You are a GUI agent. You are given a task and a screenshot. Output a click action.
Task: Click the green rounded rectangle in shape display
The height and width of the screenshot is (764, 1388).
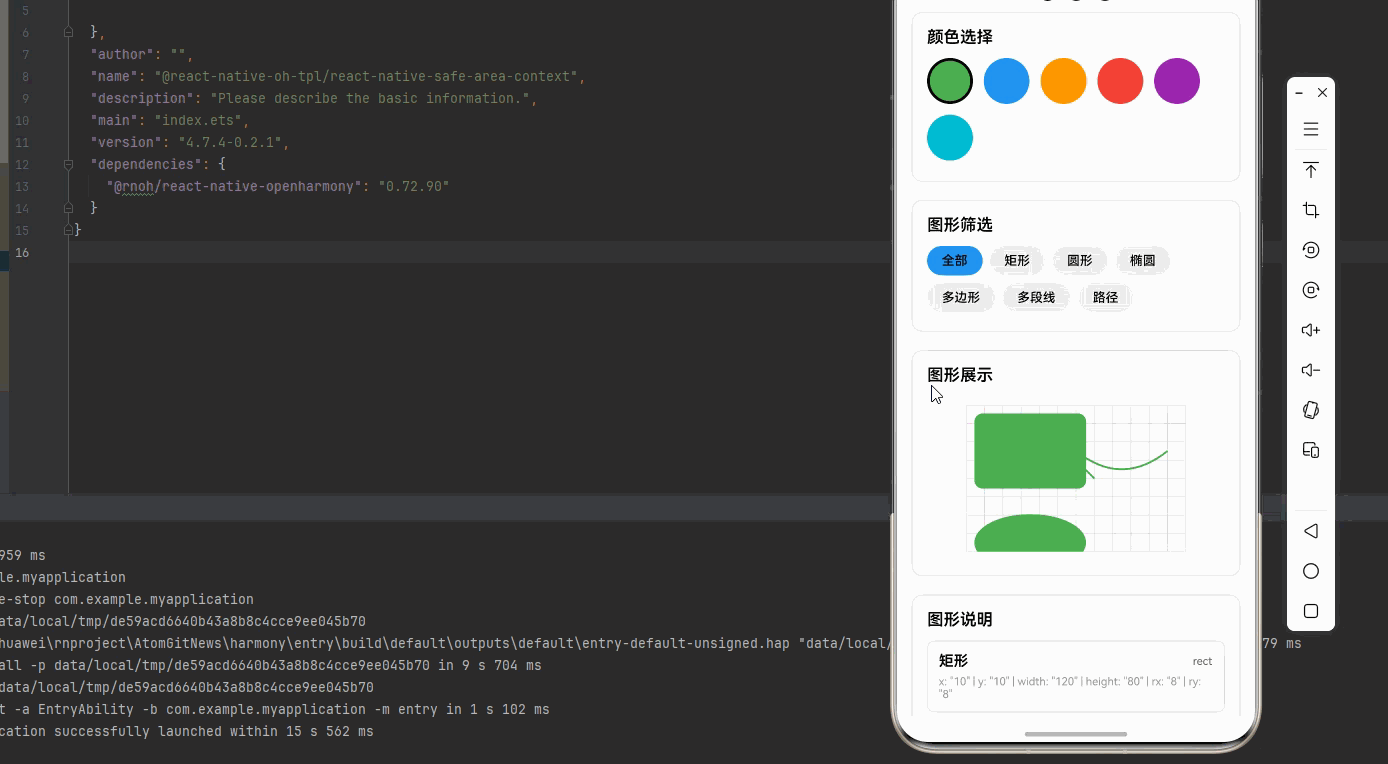[1030, 451]
